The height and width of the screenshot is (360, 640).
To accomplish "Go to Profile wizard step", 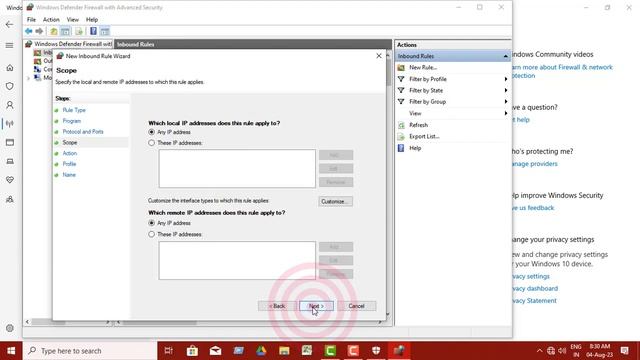I will point(69,164).
